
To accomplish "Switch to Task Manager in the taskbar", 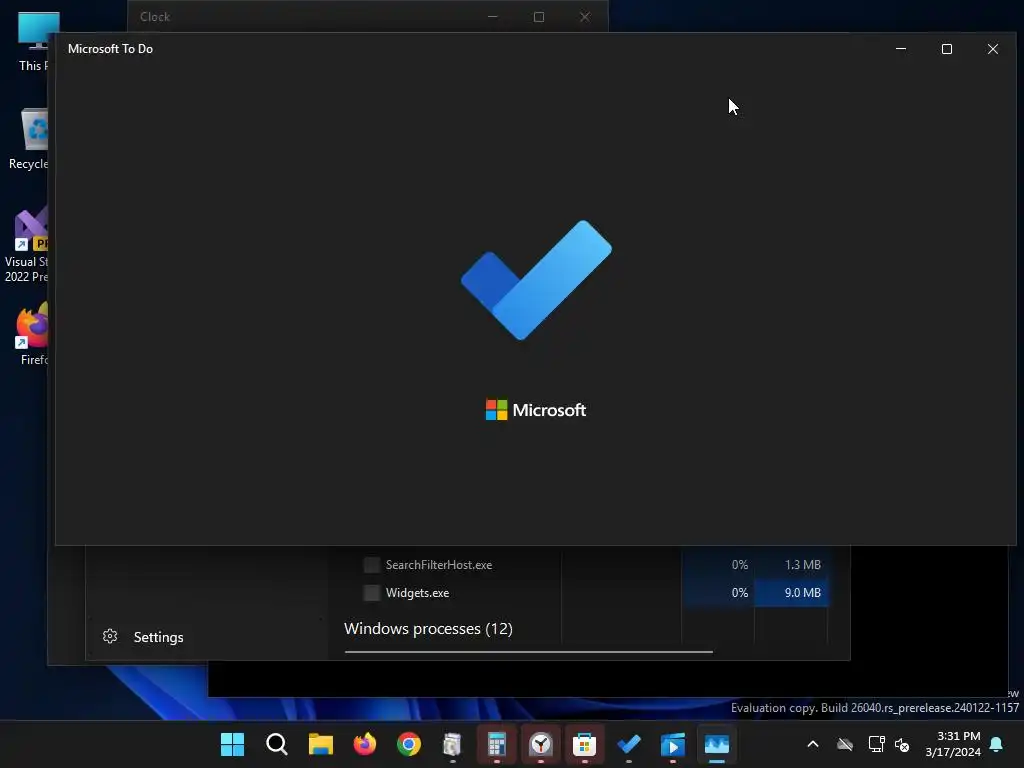I will pyautogui.click(x=716, y=744).
